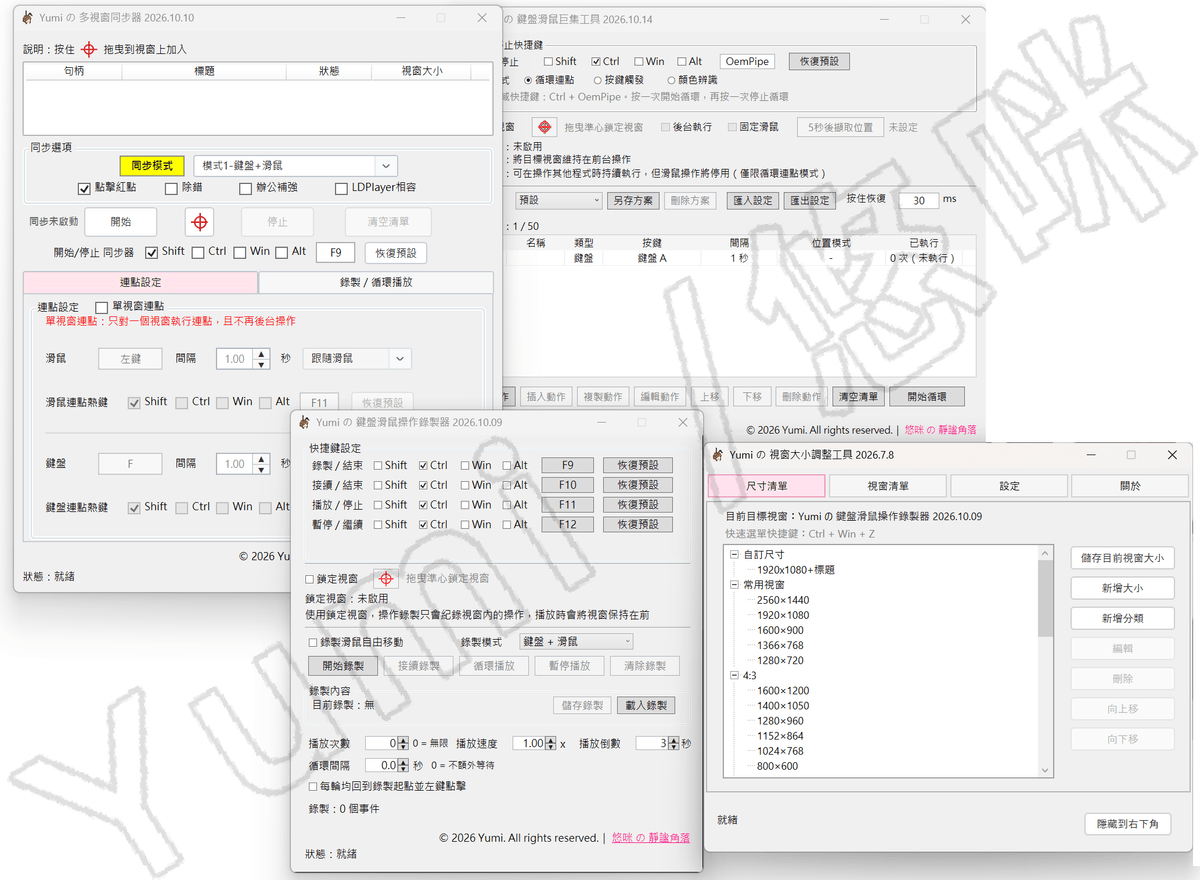This screenshot has width=1200, height=880.
Task: Click the crosshair icon beside 鎖定視窗 in the recorder
Action: (x=386, y=579)
